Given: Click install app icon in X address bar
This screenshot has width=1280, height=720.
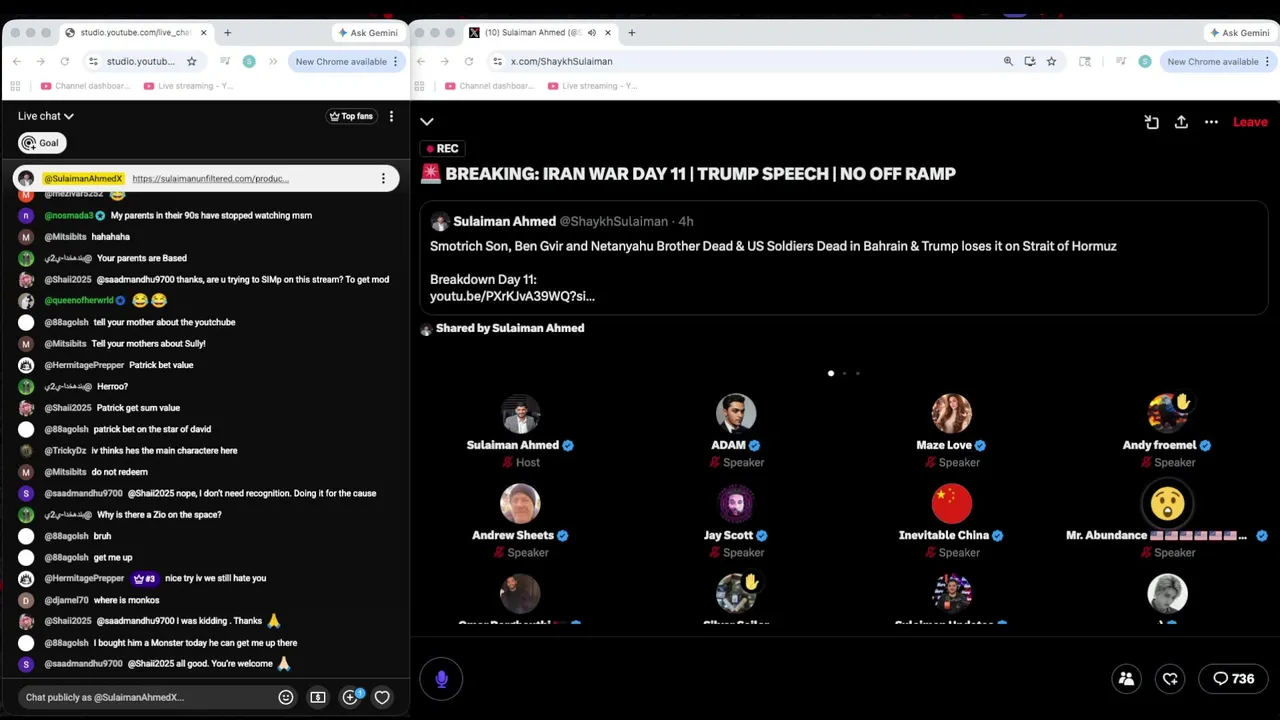Looking at the screenshot, I should click(1030, 61).
